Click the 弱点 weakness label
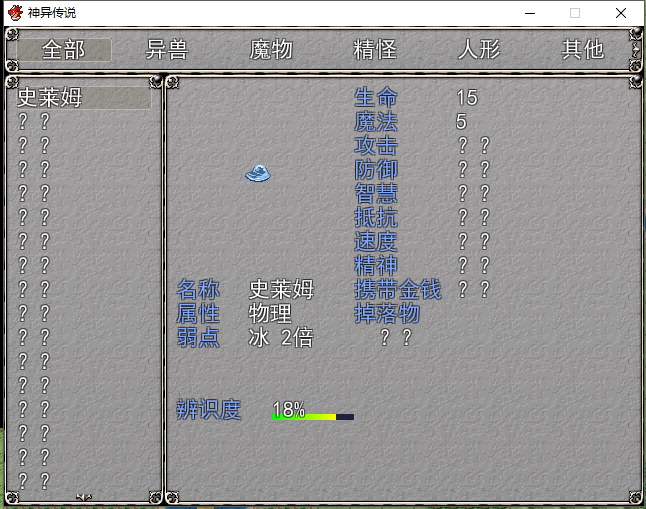Screen dimensions: 646x509 pyautogui.click(x=198, y=338)
